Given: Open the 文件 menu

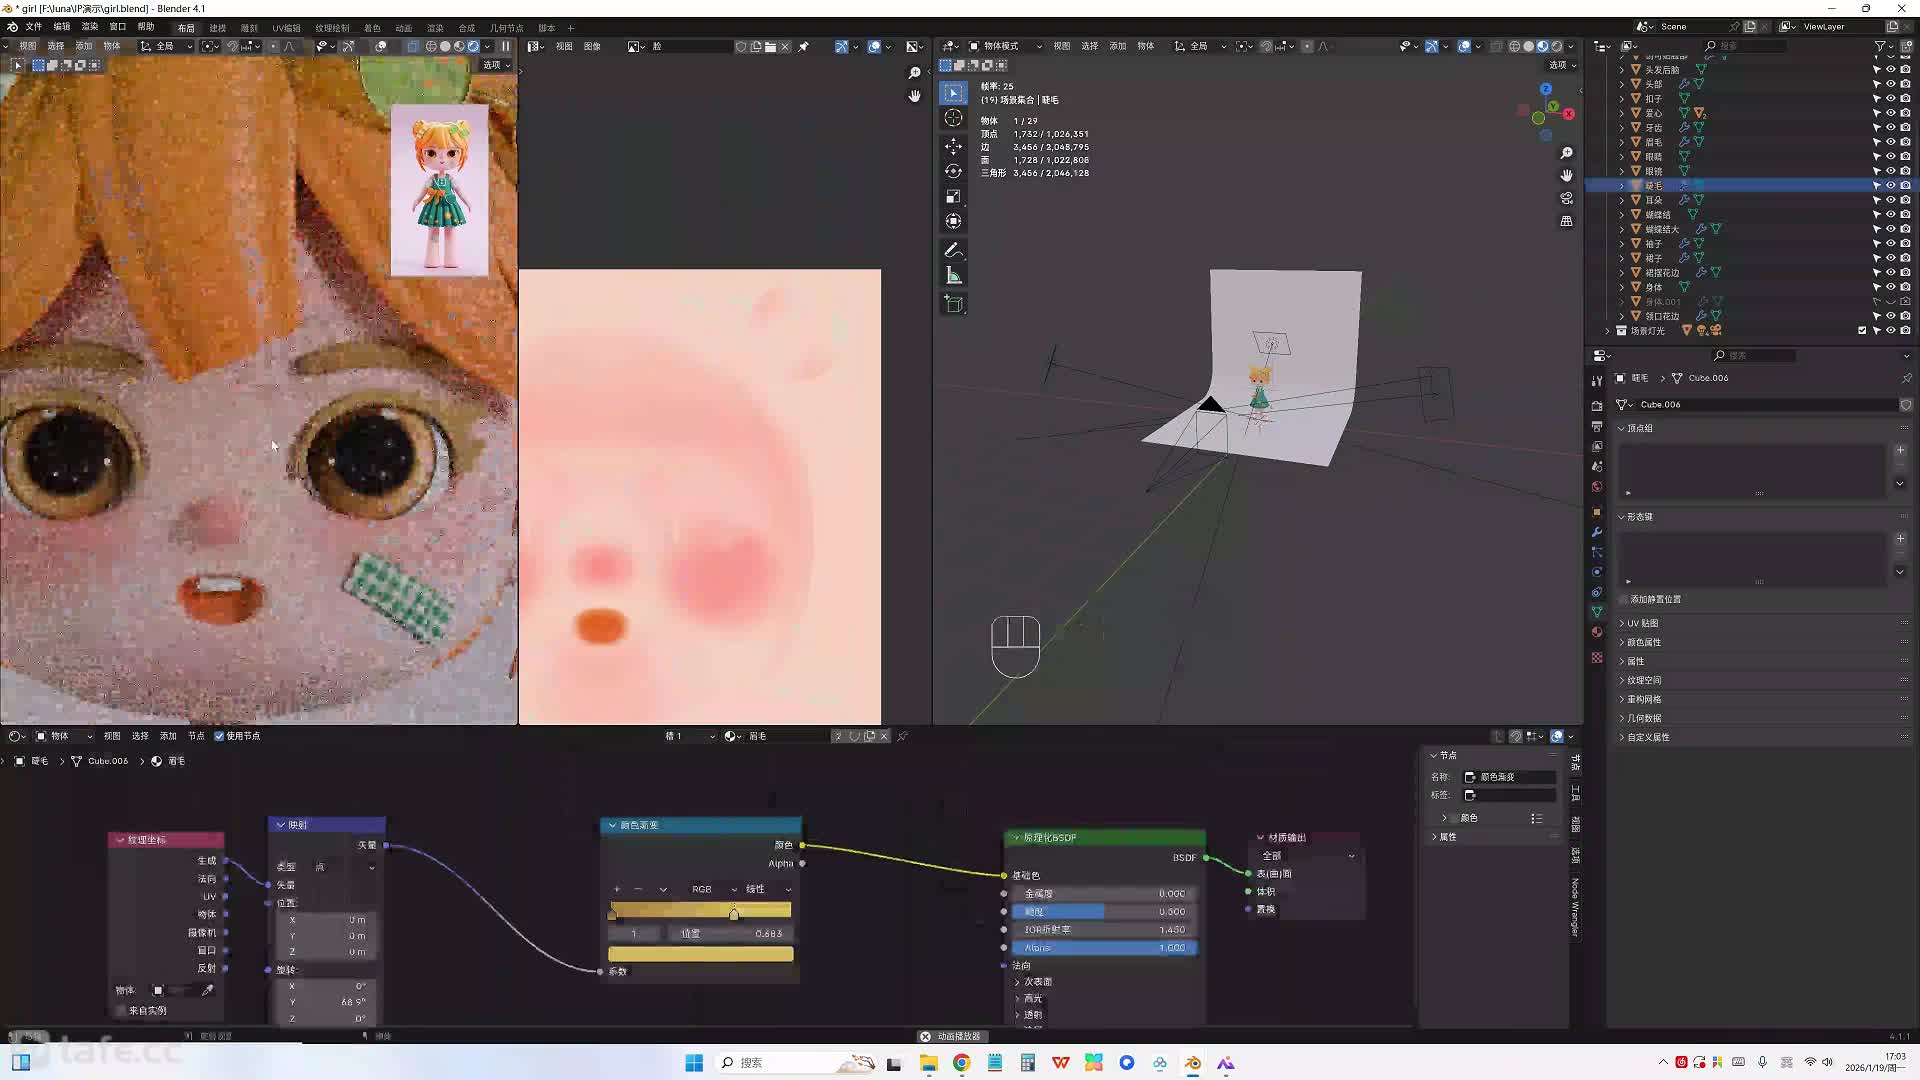Looking at the screenshot, I should coord(33,27).
